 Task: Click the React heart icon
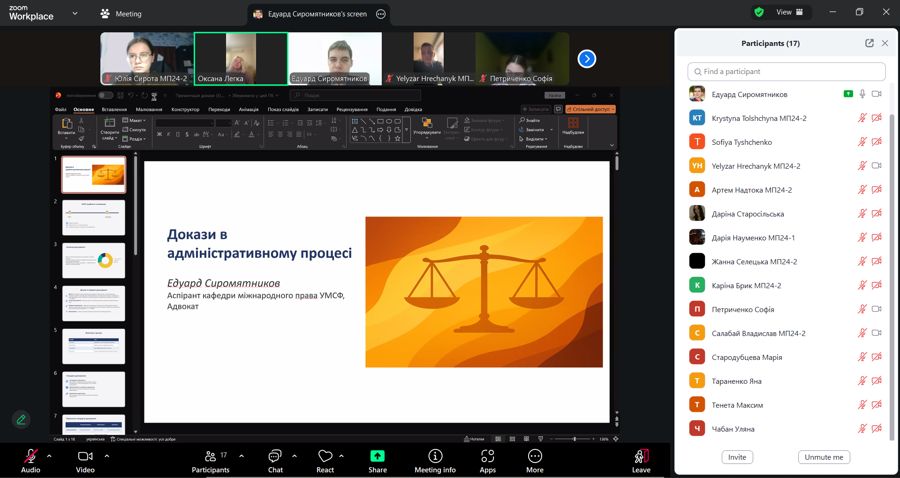tap(325, 460)
